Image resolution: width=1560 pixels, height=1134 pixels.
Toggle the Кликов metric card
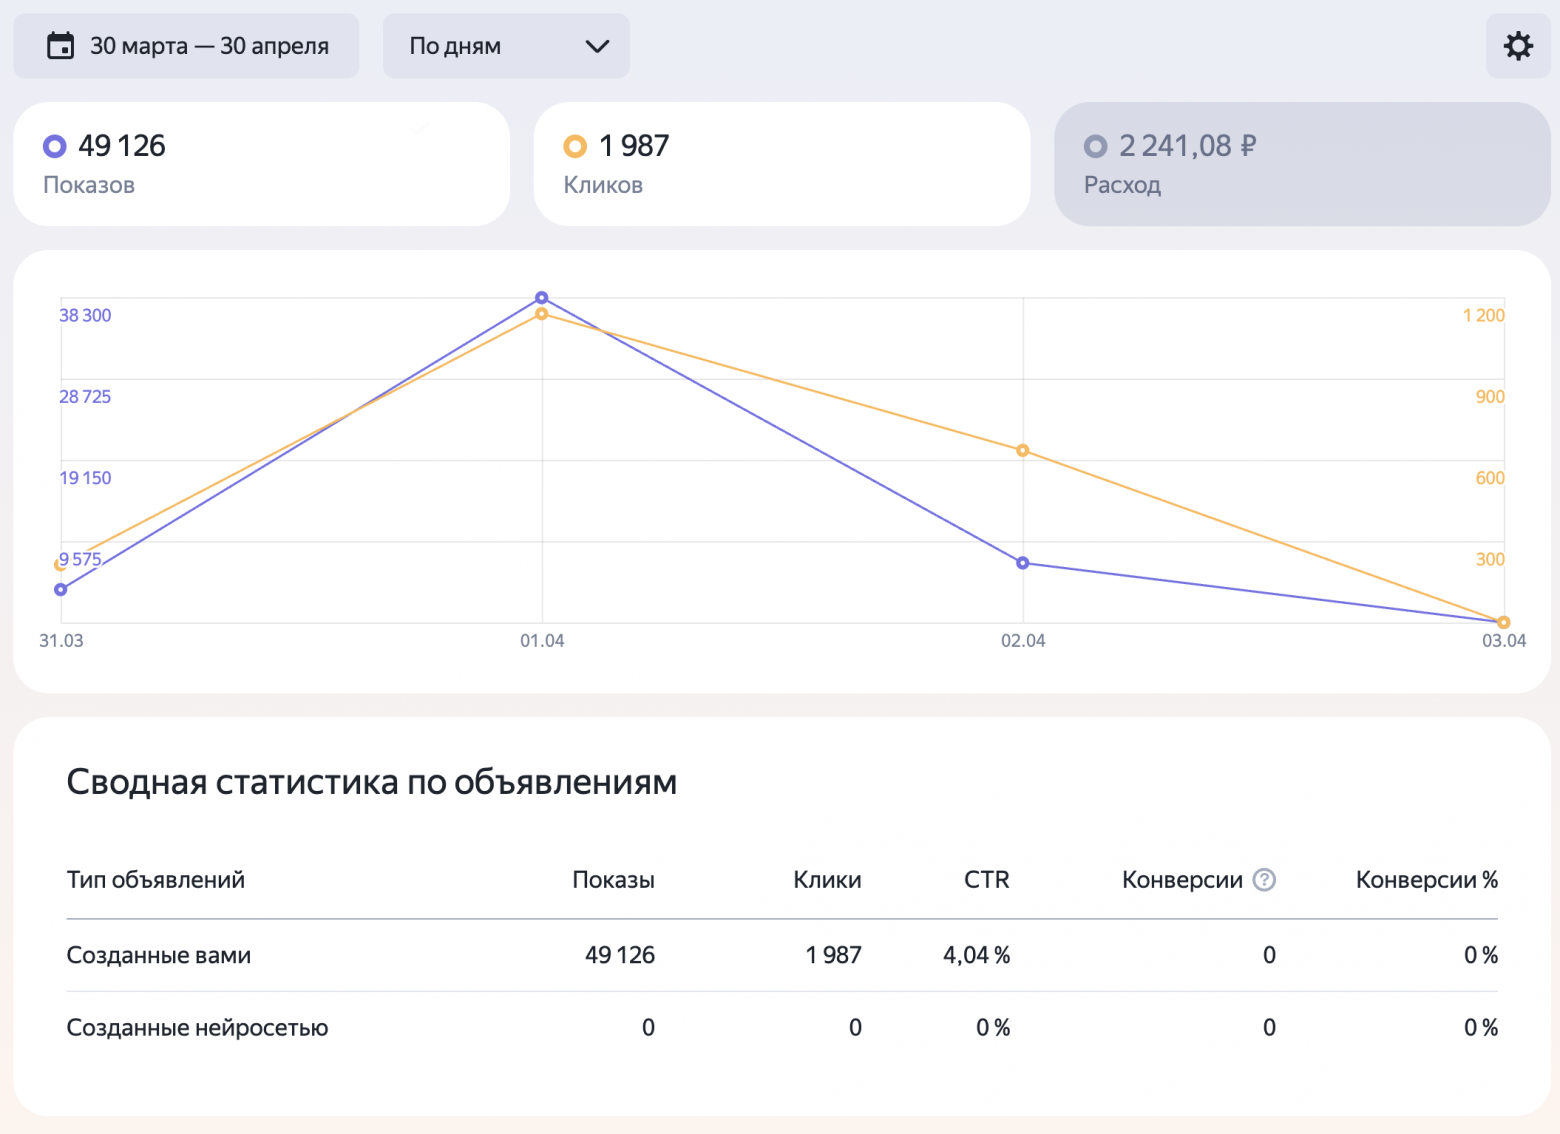coord(781,164)
